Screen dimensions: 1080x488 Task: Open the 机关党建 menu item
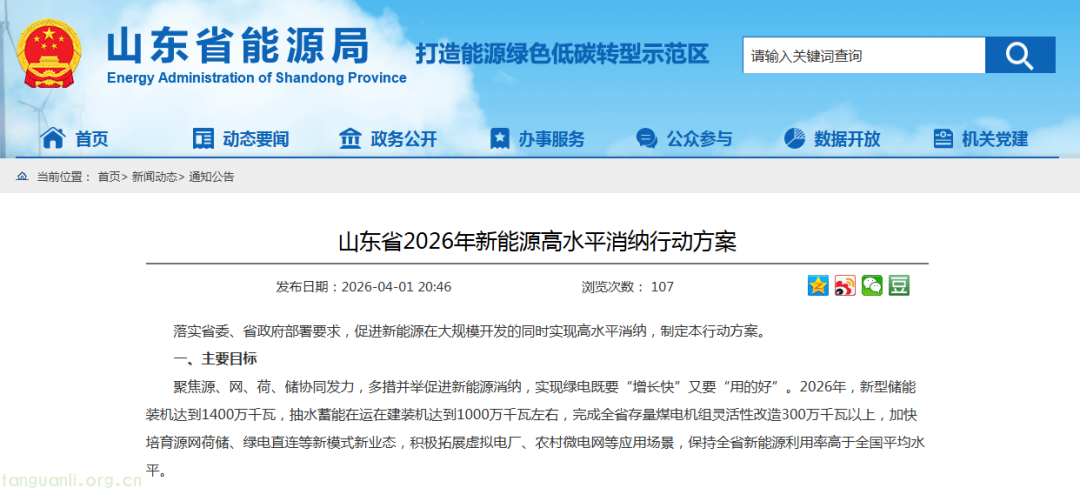pyautogui.click(x=995, y=139)
